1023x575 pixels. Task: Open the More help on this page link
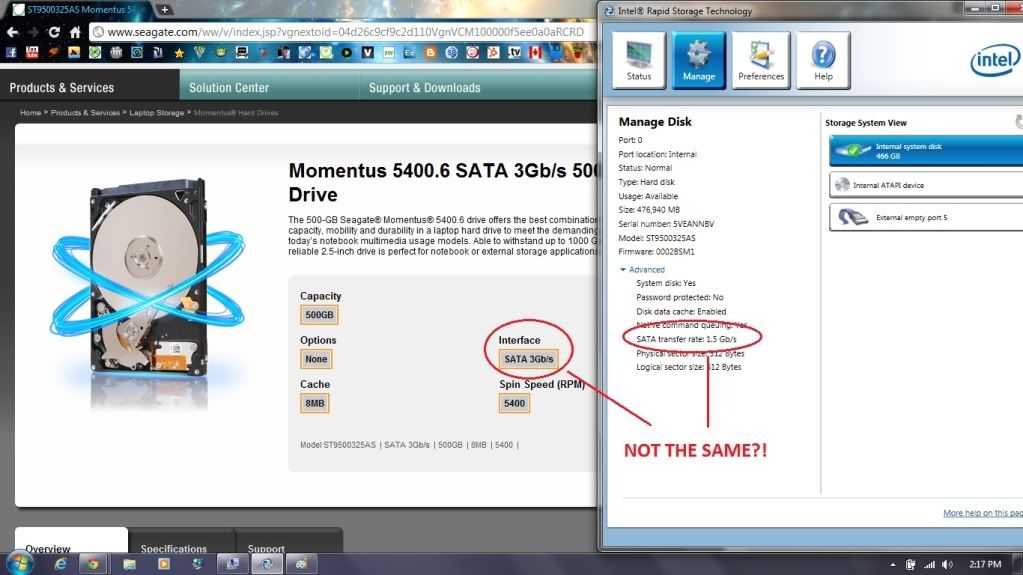(x=983, y=513)
